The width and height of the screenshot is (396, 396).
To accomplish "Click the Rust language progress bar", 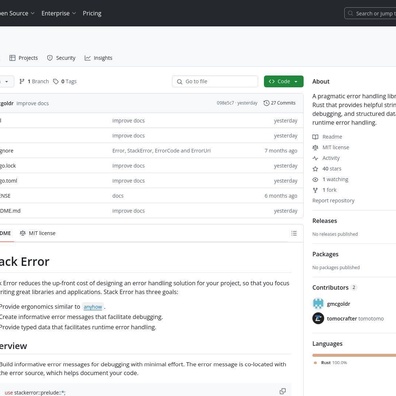I will [x=354, y=355].
